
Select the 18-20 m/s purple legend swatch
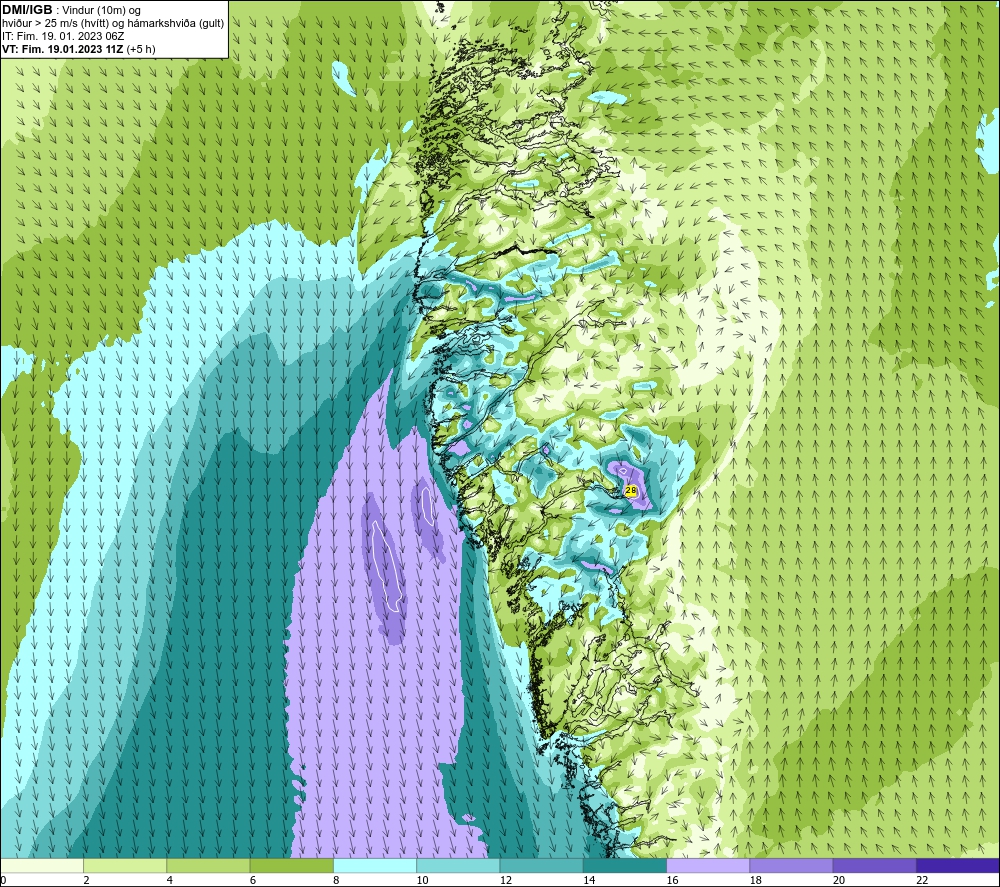coord(791,865)
